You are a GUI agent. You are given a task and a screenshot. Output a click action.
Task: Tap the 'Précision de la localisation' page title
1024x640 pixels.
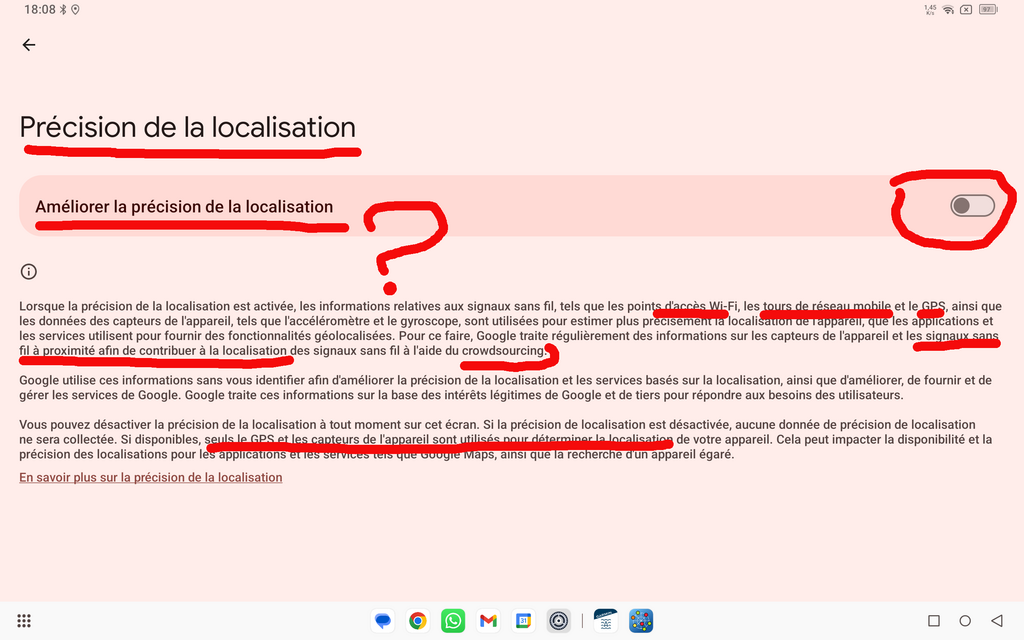pos(188,128)
